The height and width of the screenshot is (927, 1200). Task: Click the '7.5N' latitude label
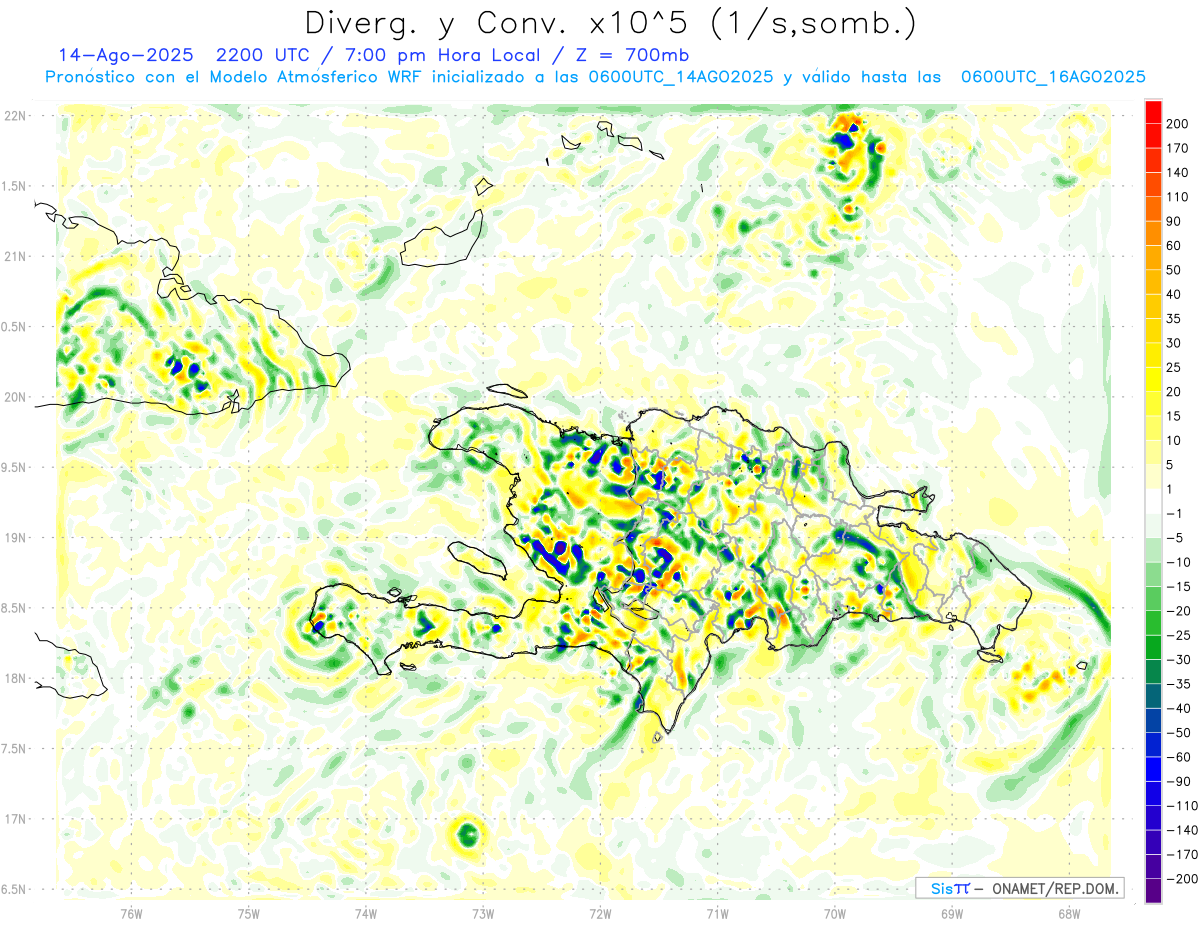[x=14, y=749]
